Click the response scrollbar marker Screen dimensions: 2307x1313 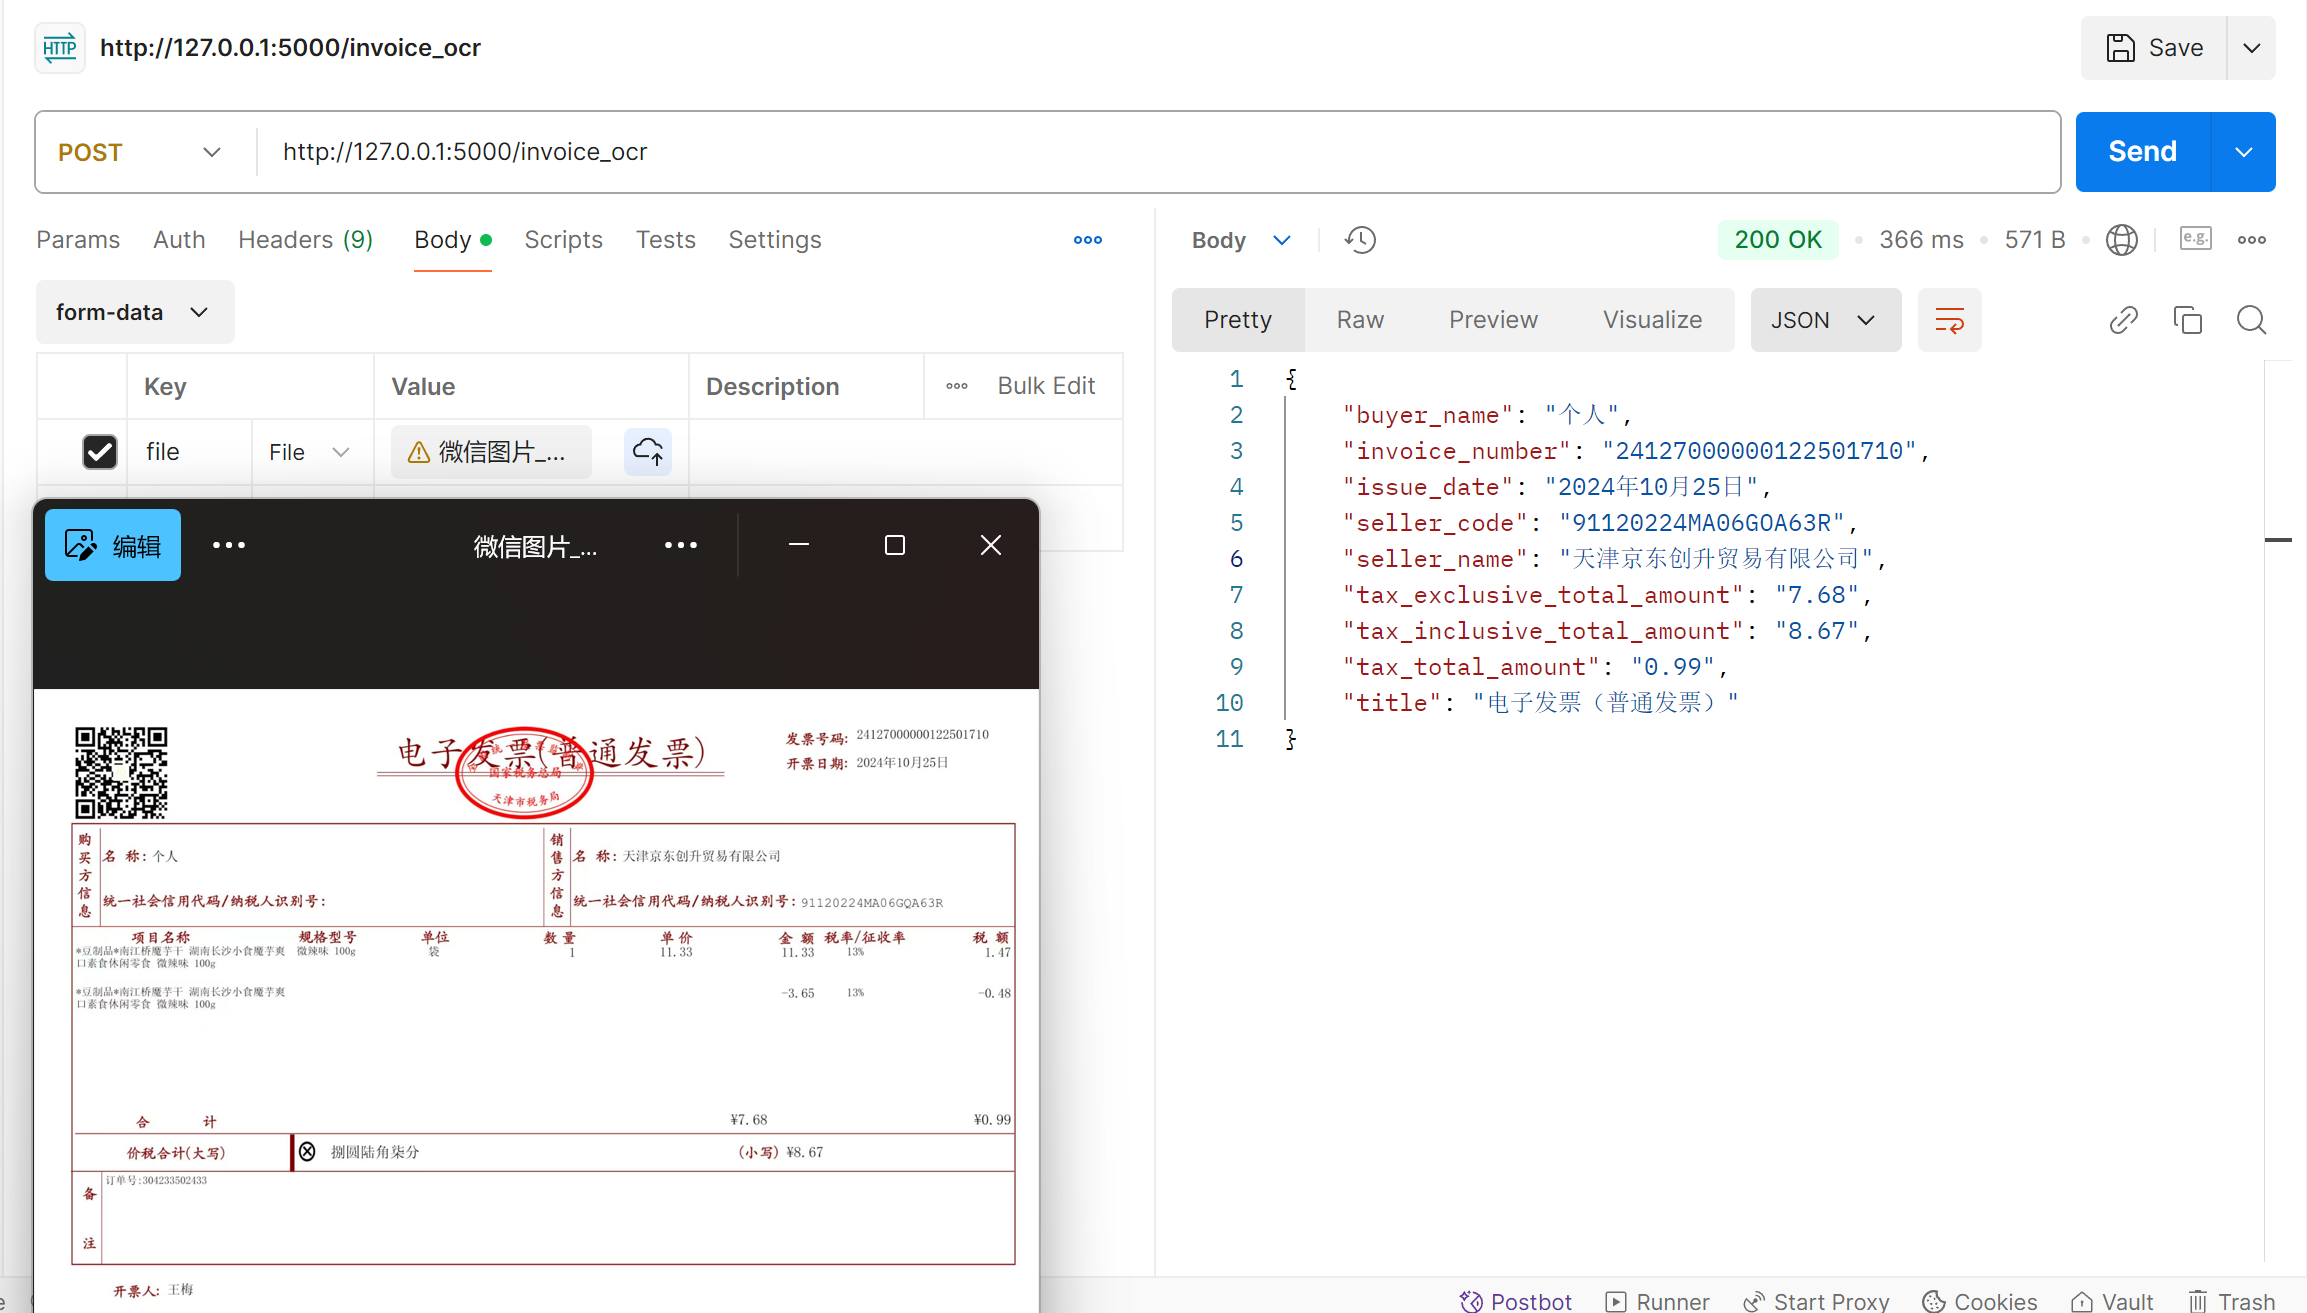coord(2278,540)
